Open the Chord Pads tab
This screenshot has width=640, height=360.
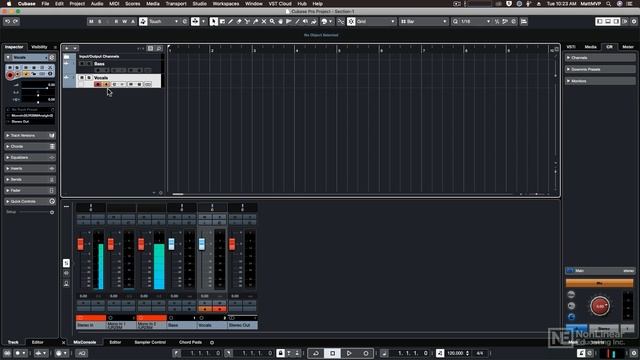click(x=190, y=342)
